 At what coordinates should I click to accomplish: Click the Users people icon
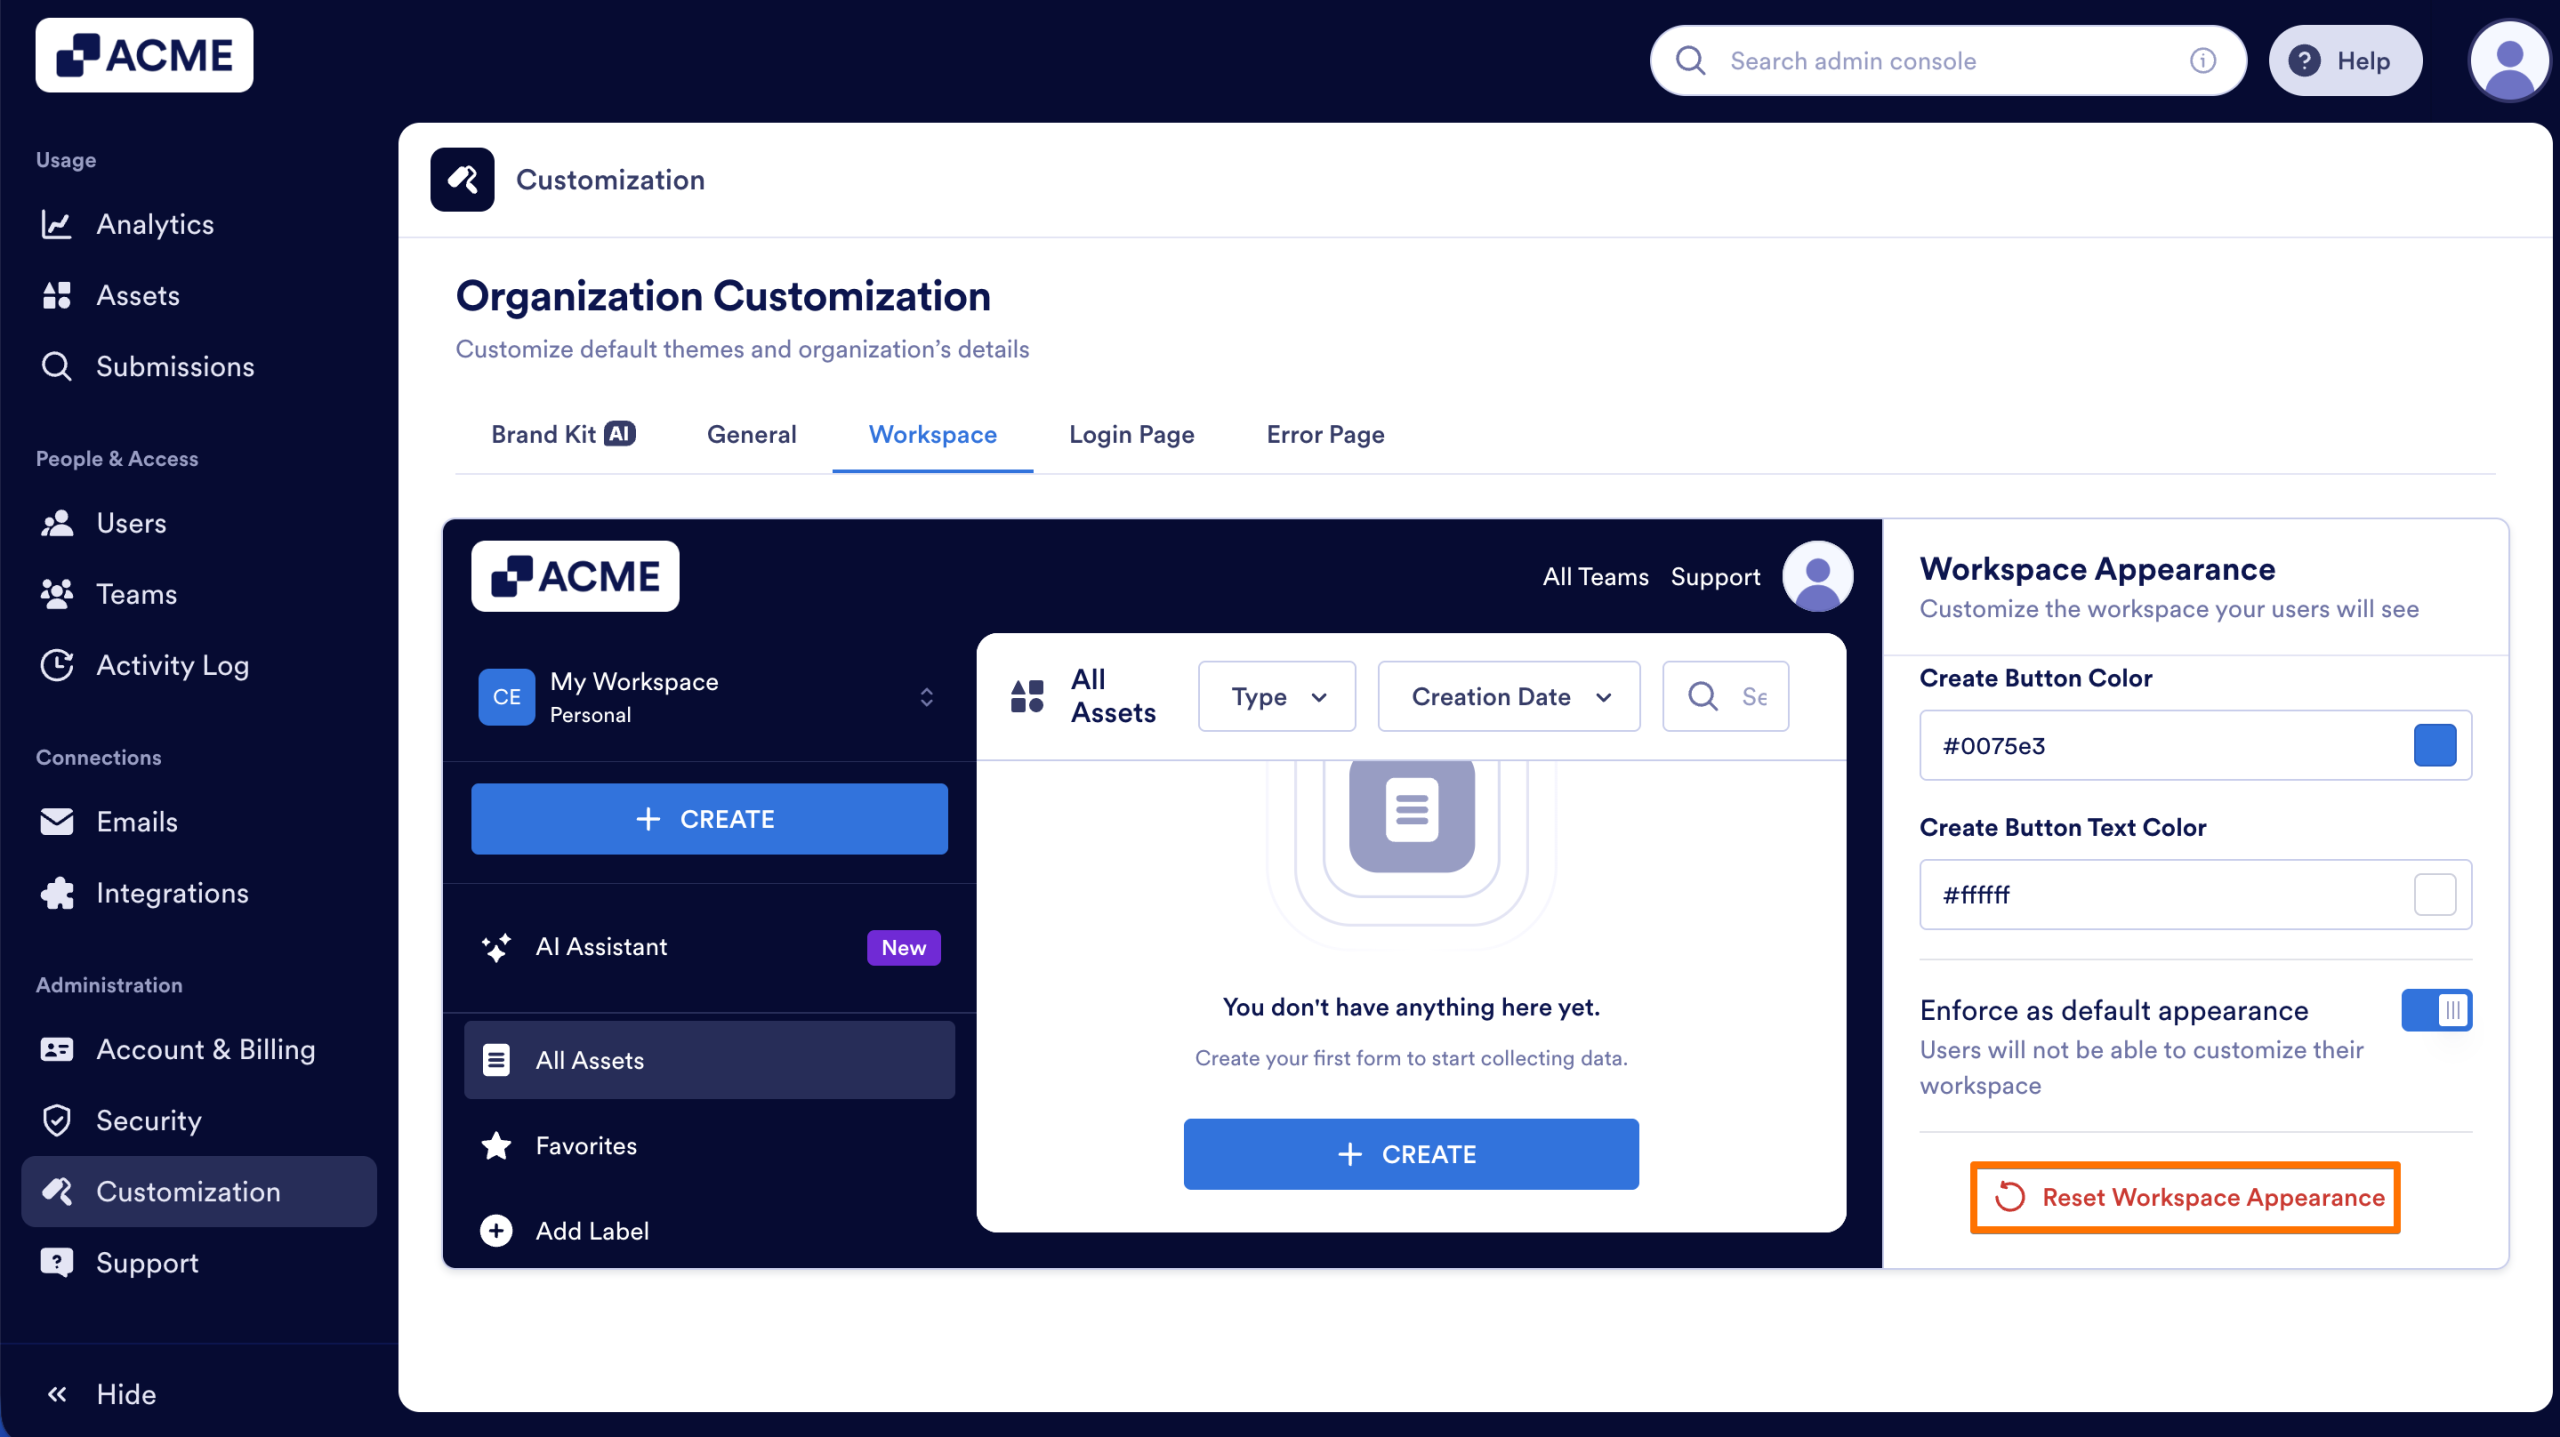click(x=57, y=522)
